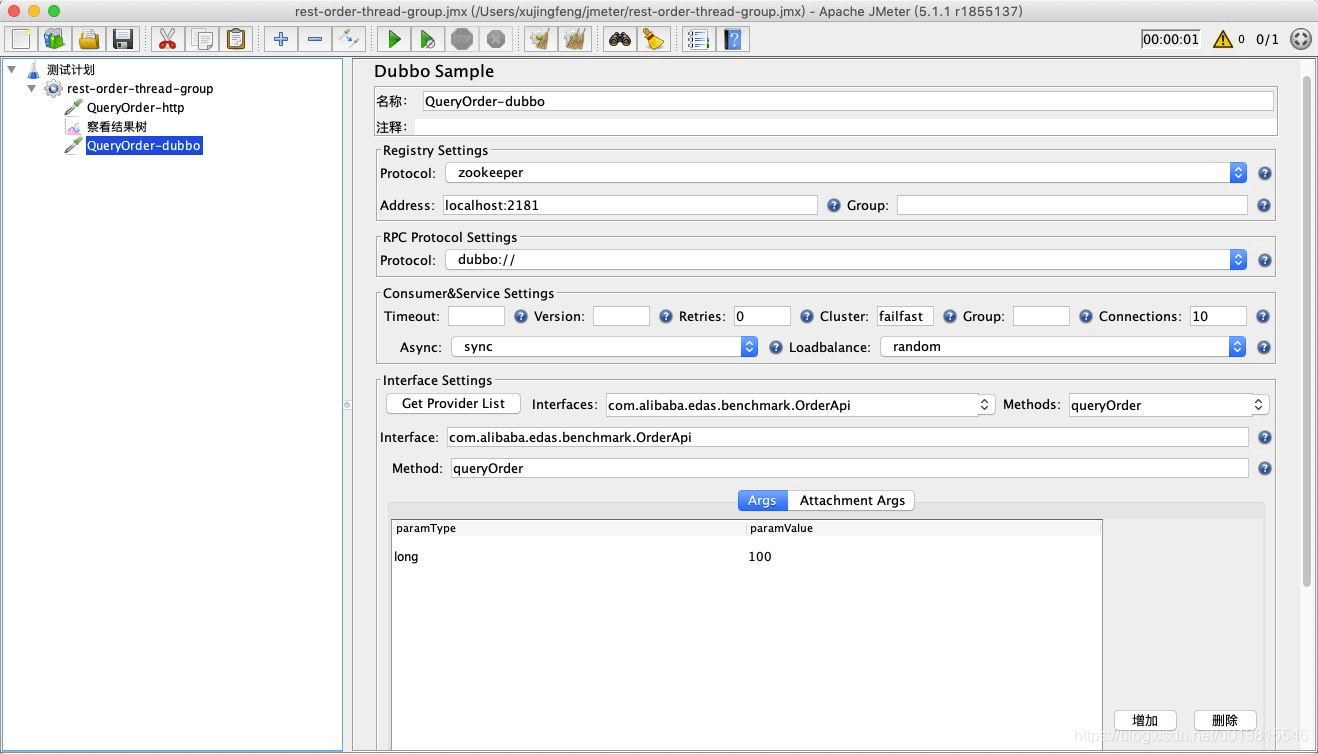Viewport: 1318px width, 754px height.
Task: Collapse the rest-order-thread-group node
Action: pyautogui.click(x=31, y=88)
